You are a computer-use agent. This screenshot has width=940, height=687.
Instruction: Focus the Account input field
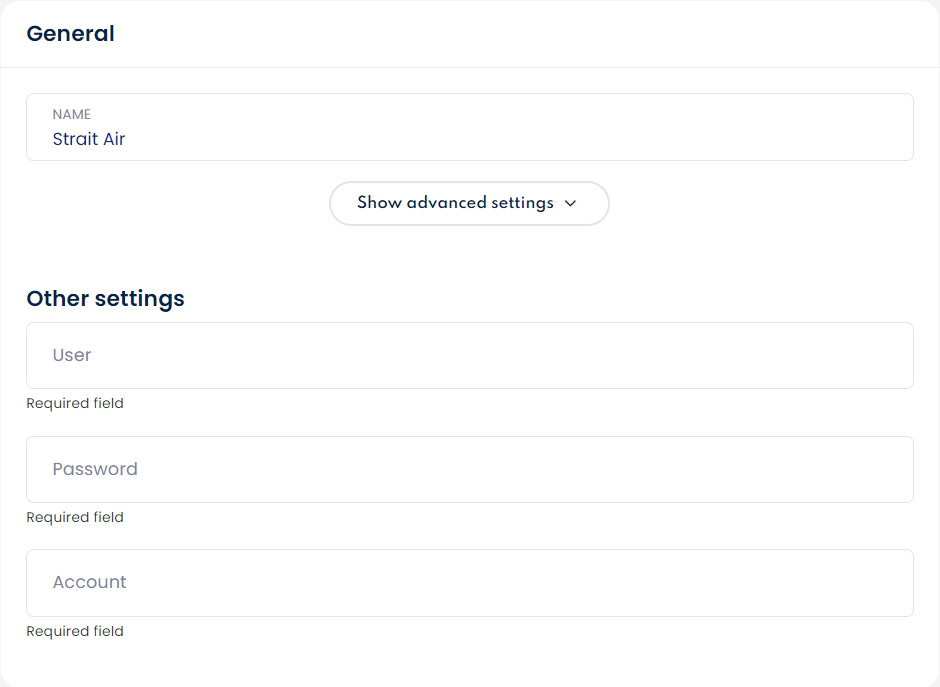pos(469,582)
